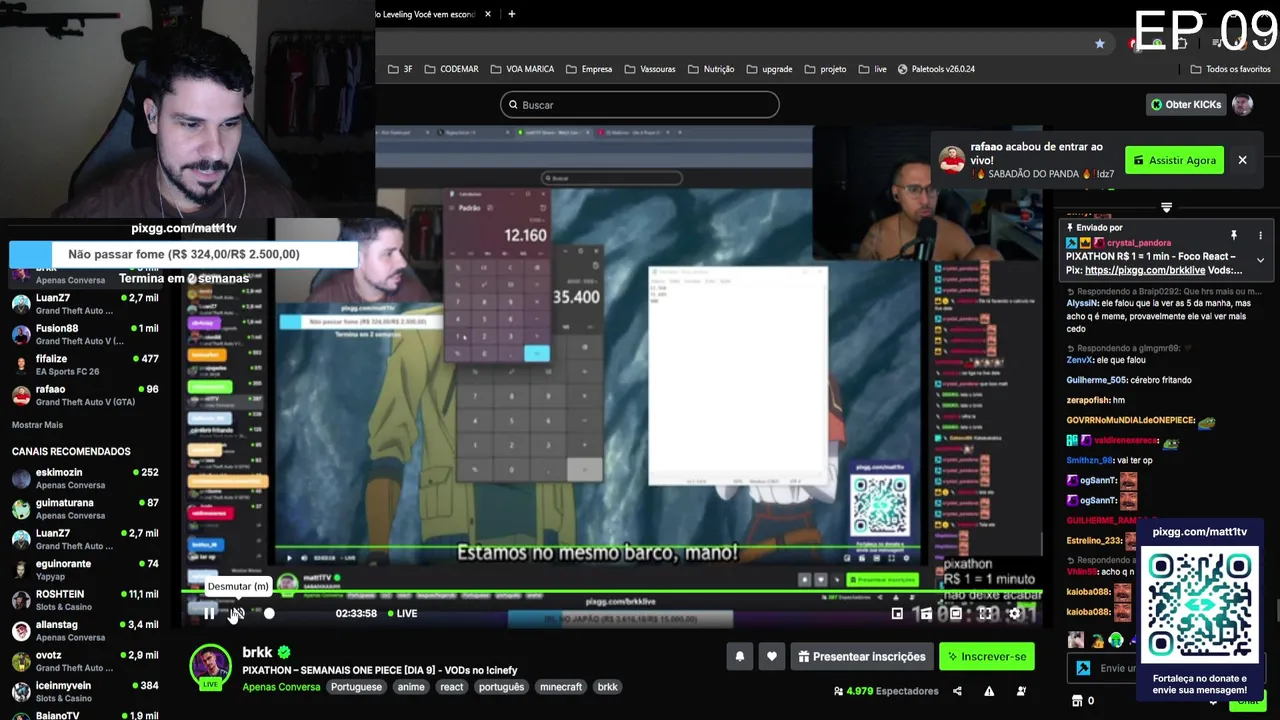1280x720 pixels.
Task: Dismiss the rafaao live notification
Action: 1242,160
